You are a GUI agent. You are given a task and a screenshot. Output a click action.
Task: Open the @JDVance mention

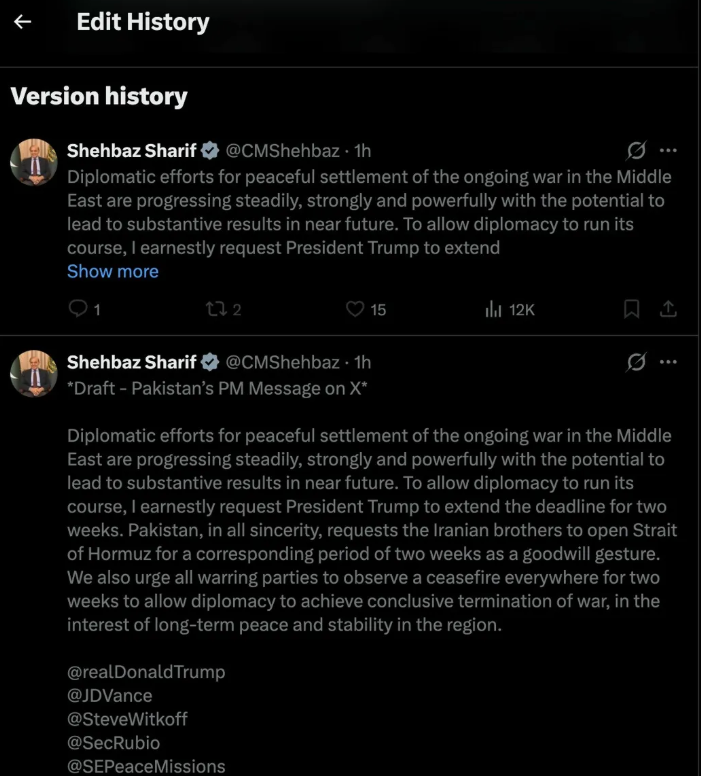109,695
